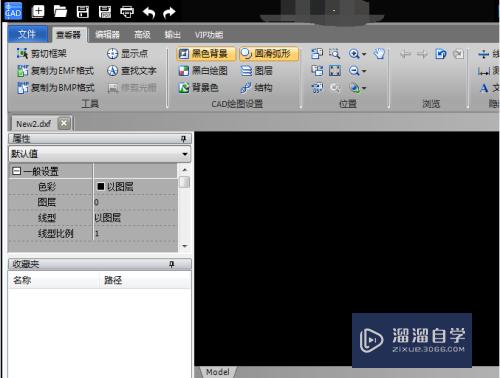Undo the last action

(149, 13)
